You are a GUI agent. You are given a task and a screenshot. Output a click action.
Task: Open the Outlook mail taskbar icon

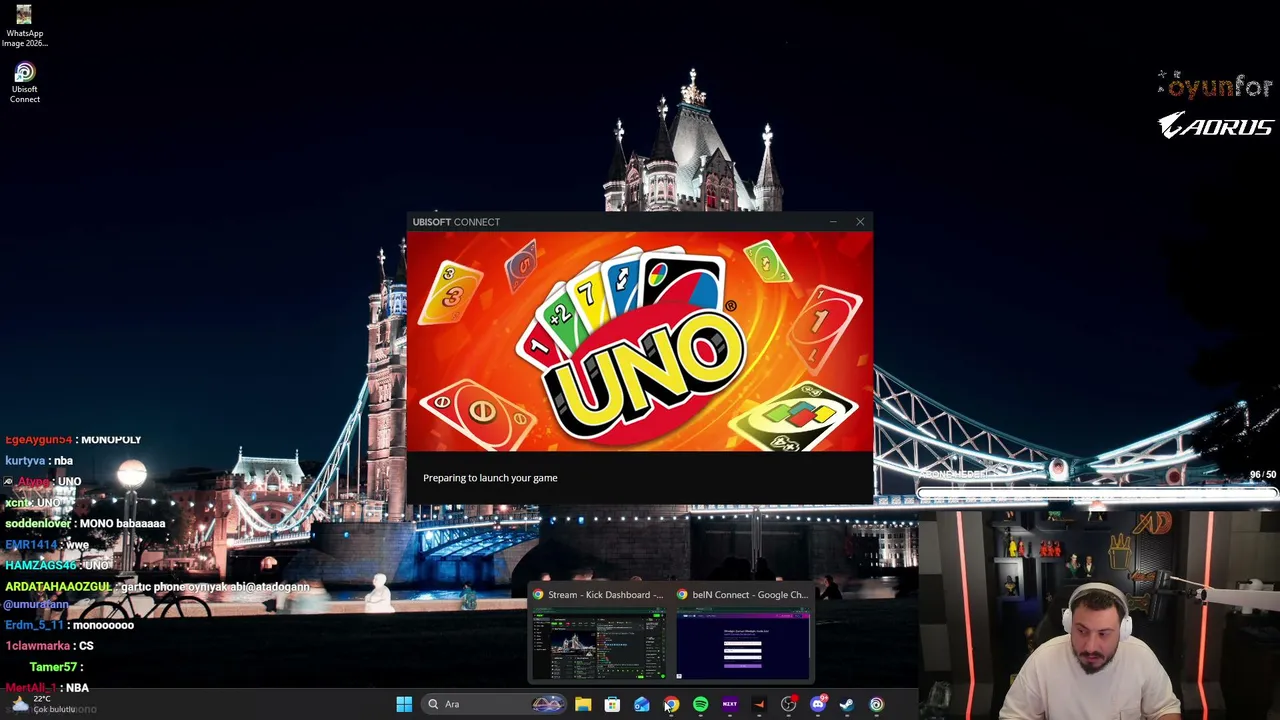pyautogui.click(x=641, y=704)
